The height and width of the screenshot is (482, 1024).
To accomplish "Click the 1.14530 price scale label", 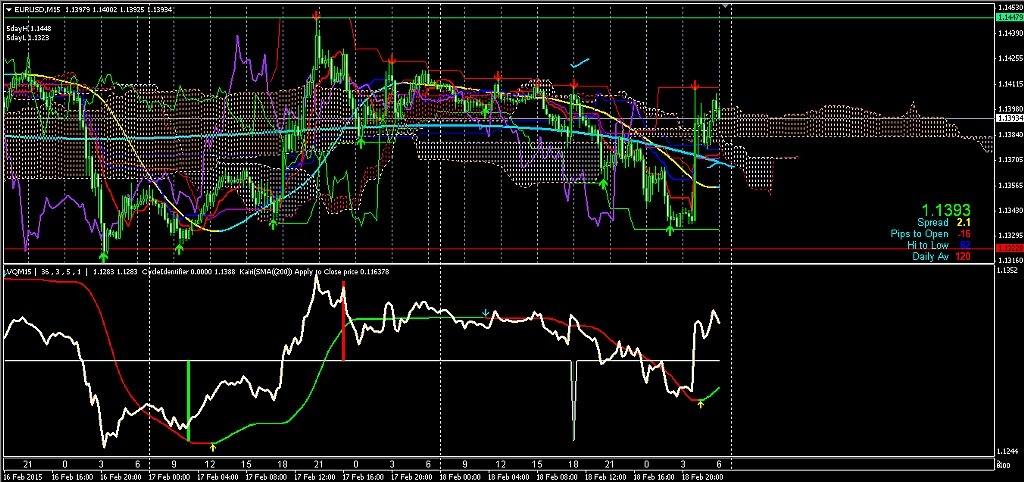I will pyautogui.click(x=1010, y=7).
